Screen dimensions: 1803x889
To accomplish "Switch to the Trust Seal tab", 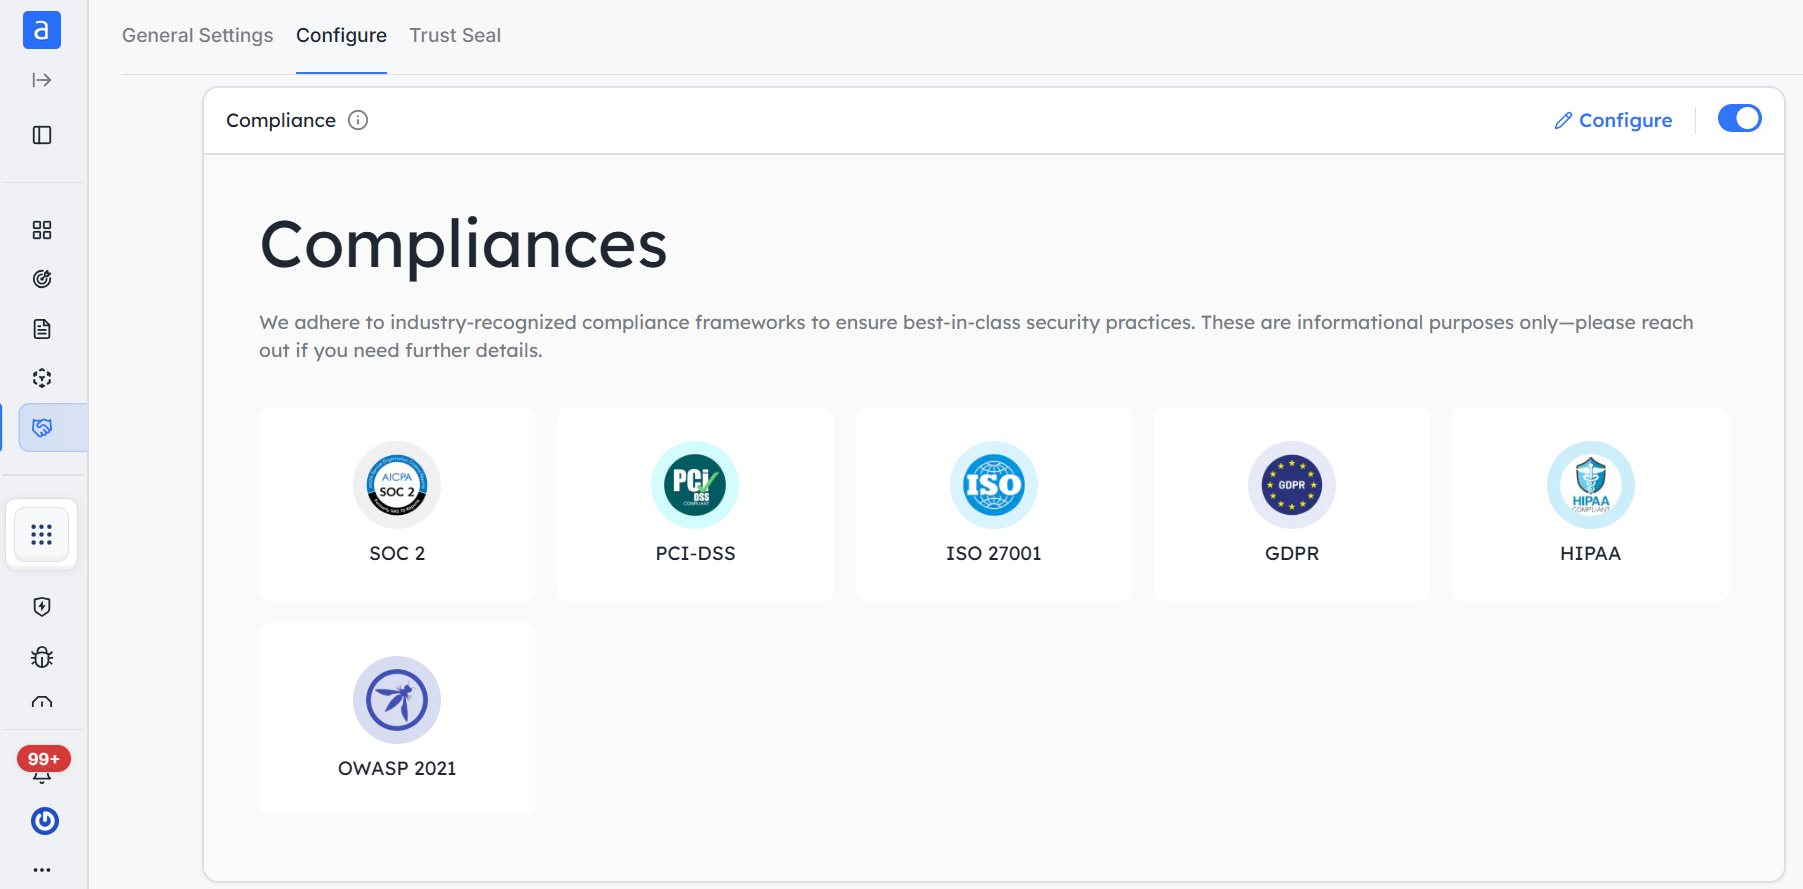I will 455,35.
